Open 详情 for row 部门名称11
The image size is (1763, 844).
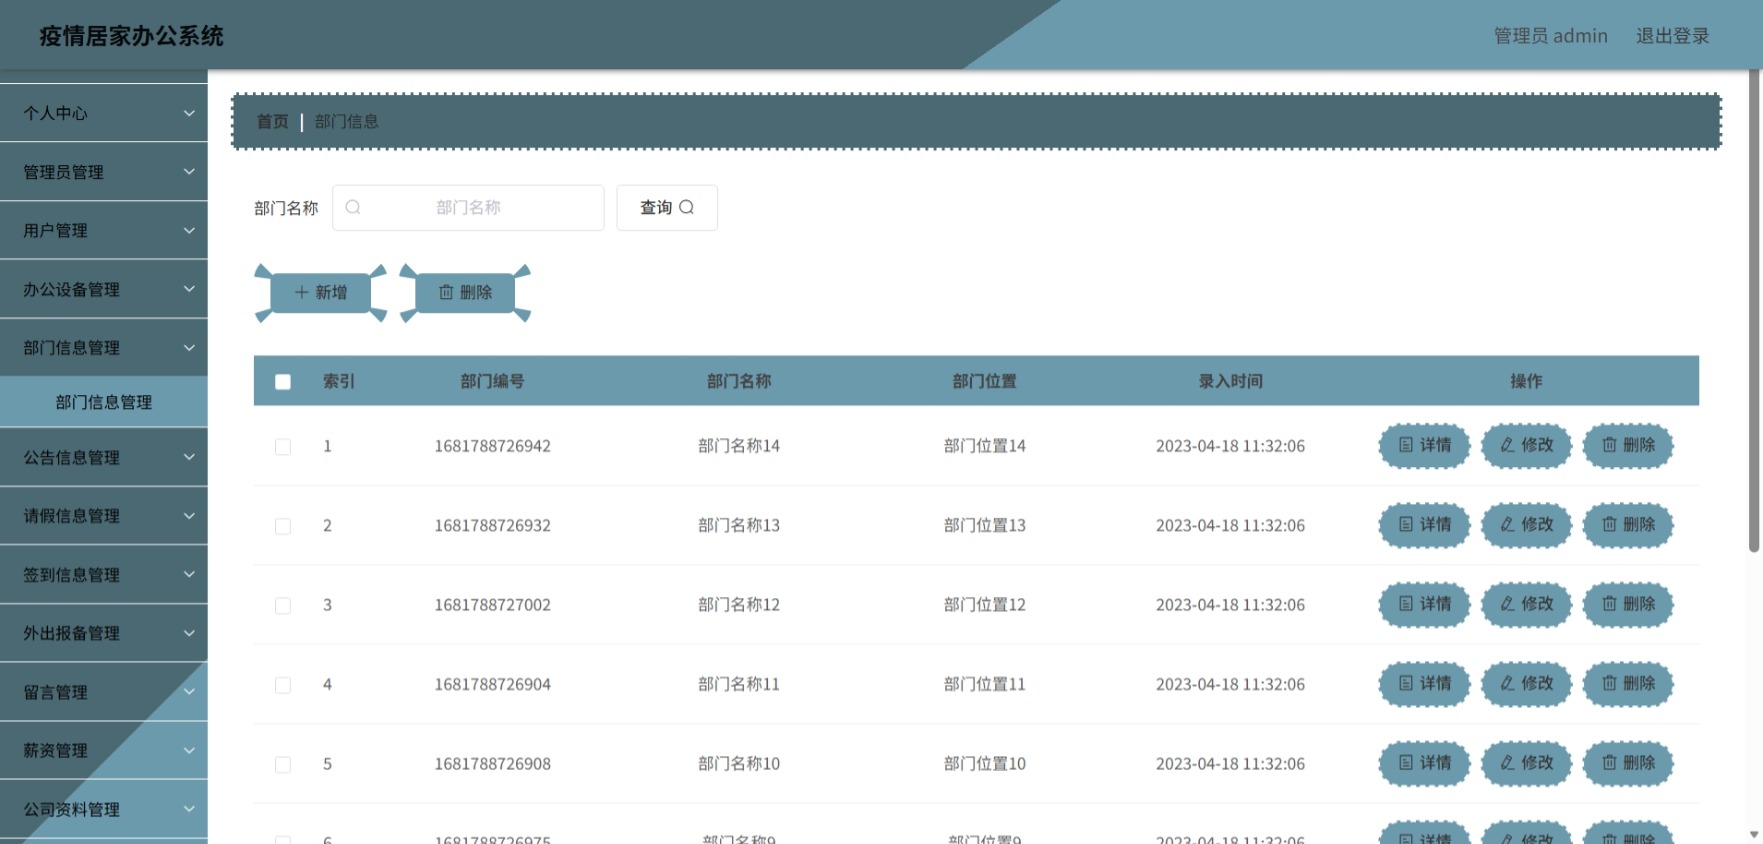(1425, 684)
